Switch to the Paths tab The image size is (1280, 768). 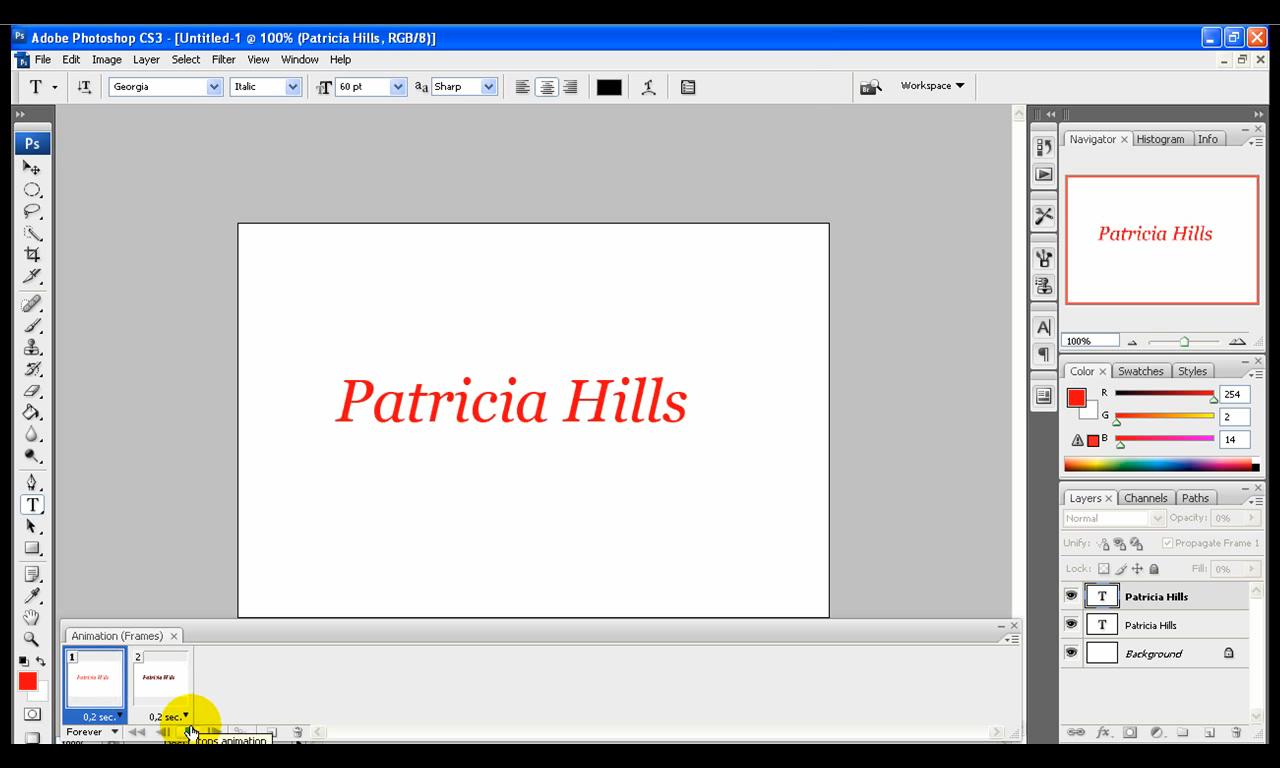click(x=1195, y=498)
